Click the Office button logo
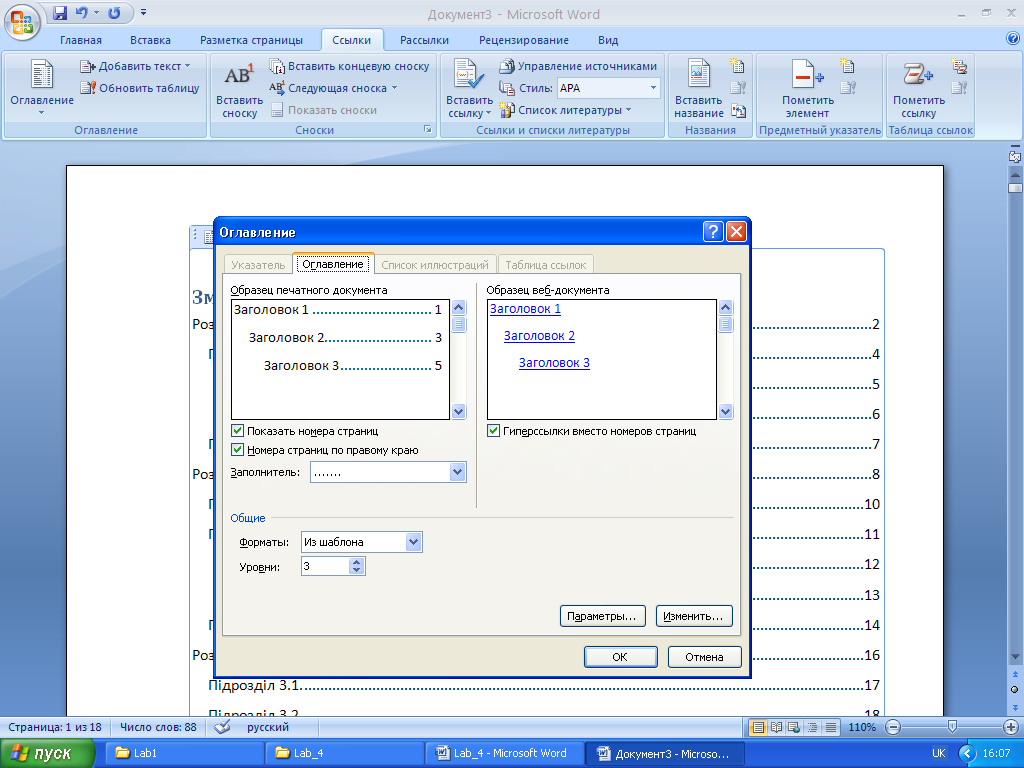This screenshot has height=768, width=1024. click(22, 22)
